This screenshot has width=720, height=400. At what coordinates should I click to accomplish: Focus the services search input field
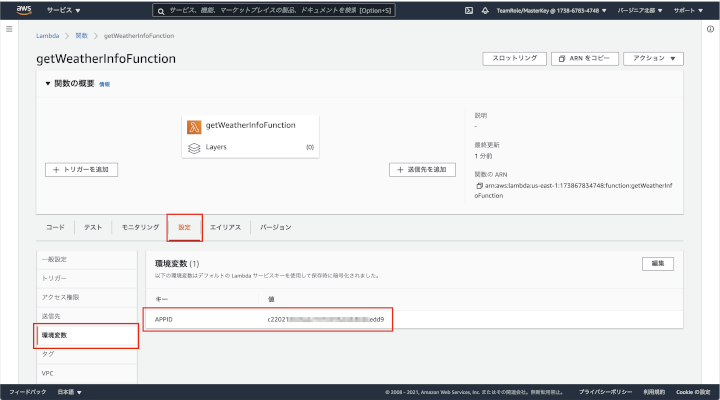tap(274, 10)
